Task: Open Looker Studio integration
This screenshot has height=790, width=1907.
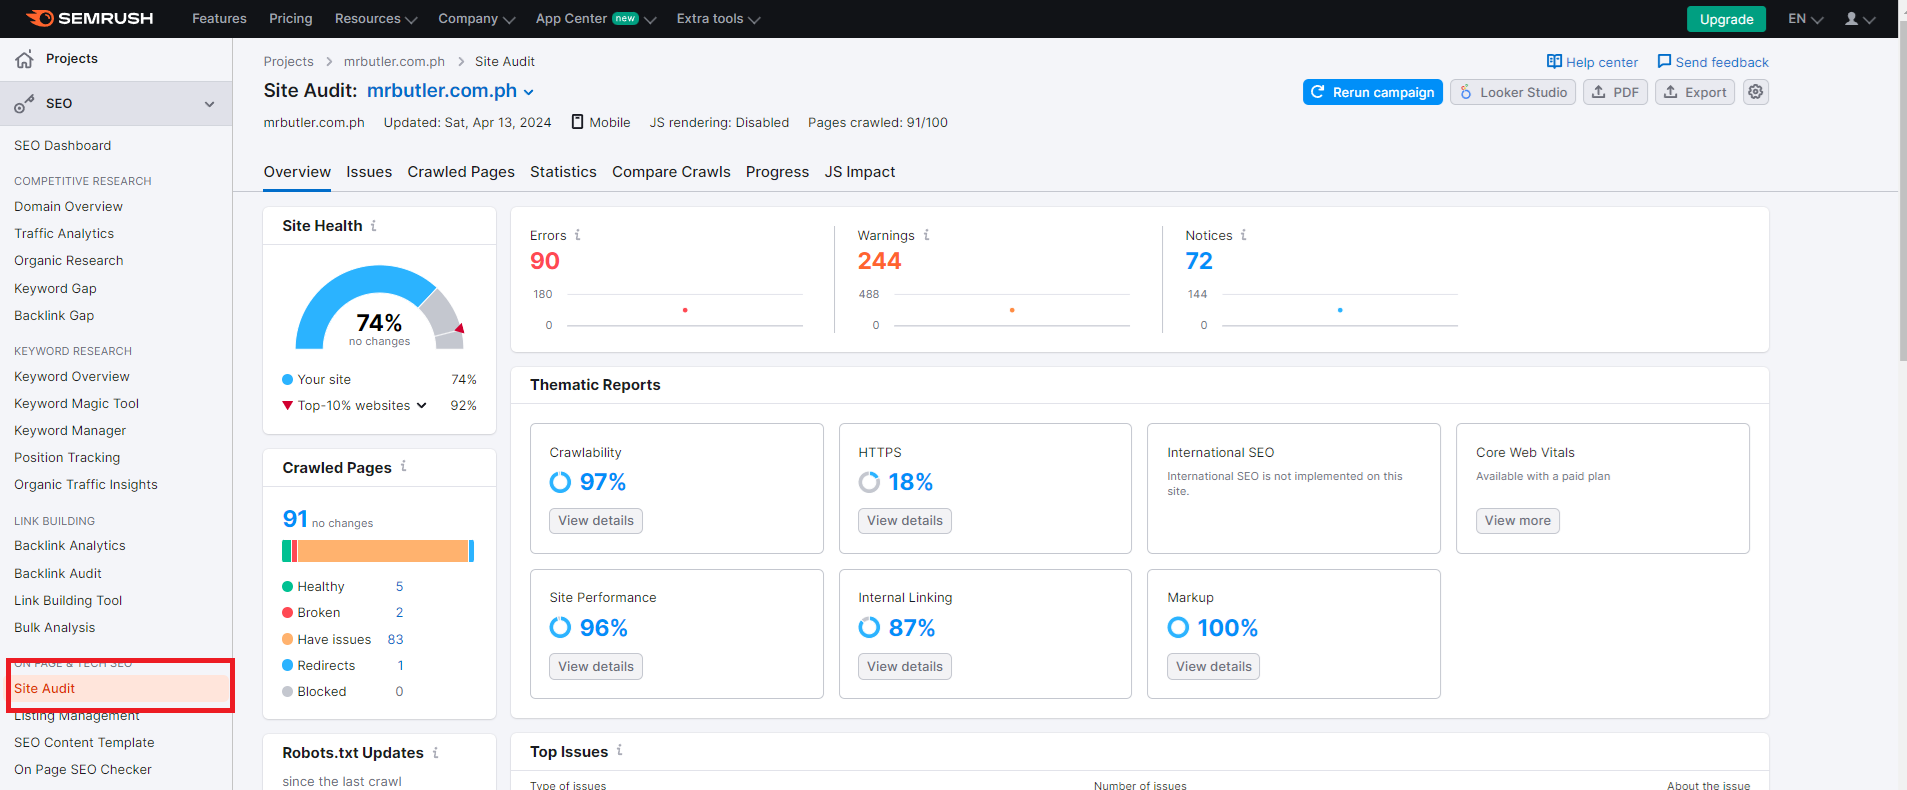Action: tap(1513, 92)
